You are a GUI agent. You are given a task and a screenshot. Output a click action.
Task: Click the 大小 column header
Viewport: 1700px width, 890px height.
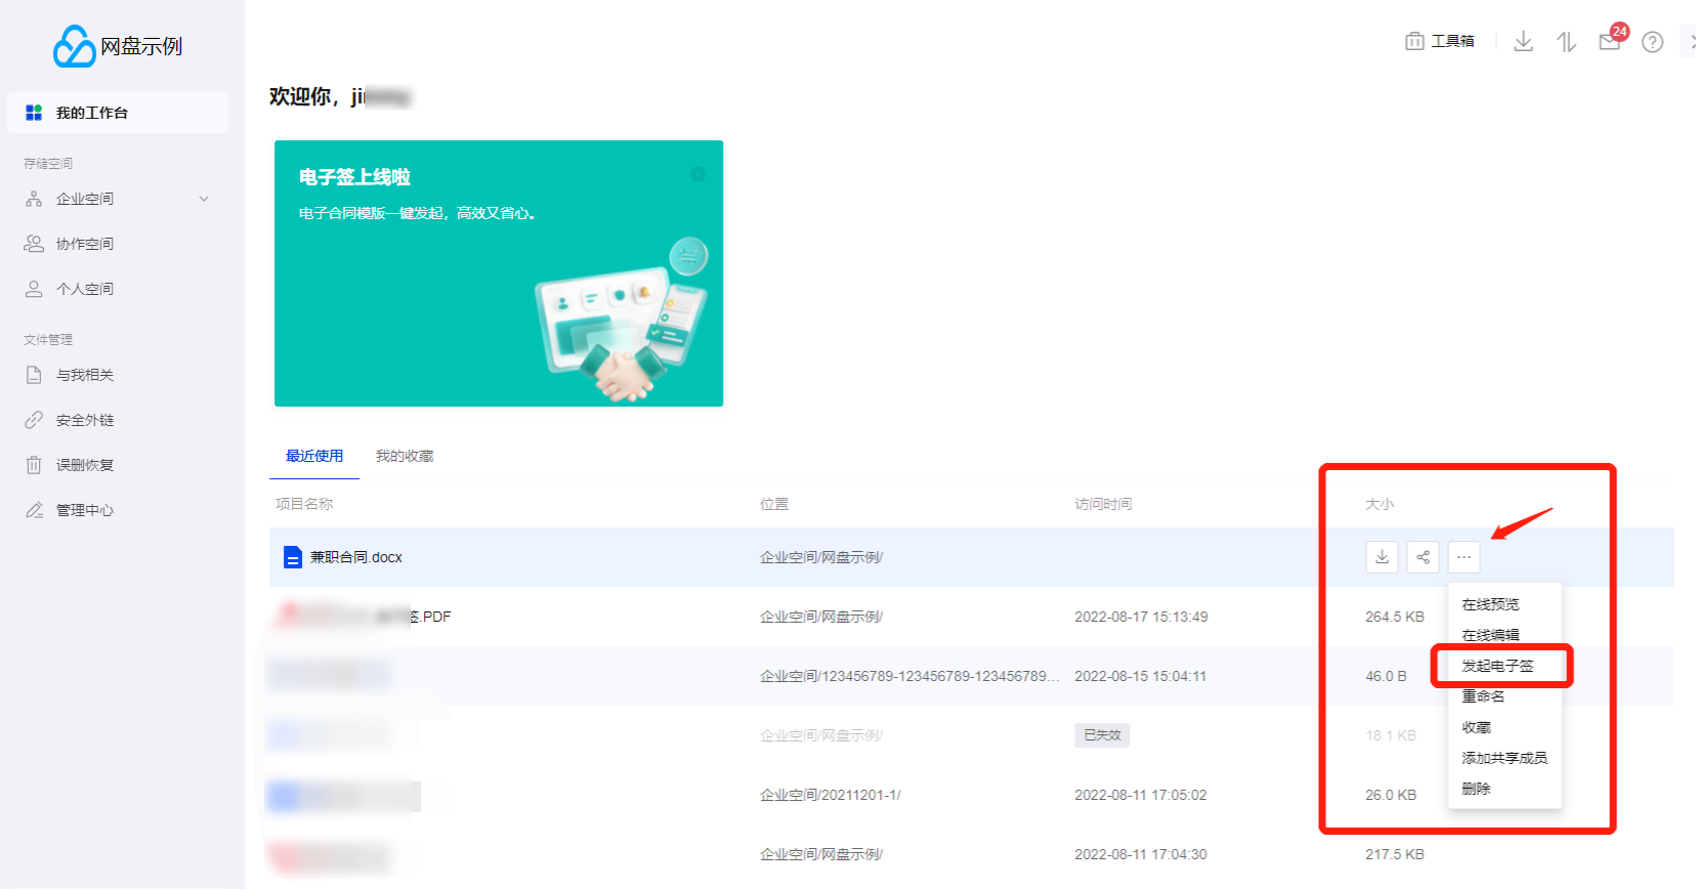tap(1380, 504)
